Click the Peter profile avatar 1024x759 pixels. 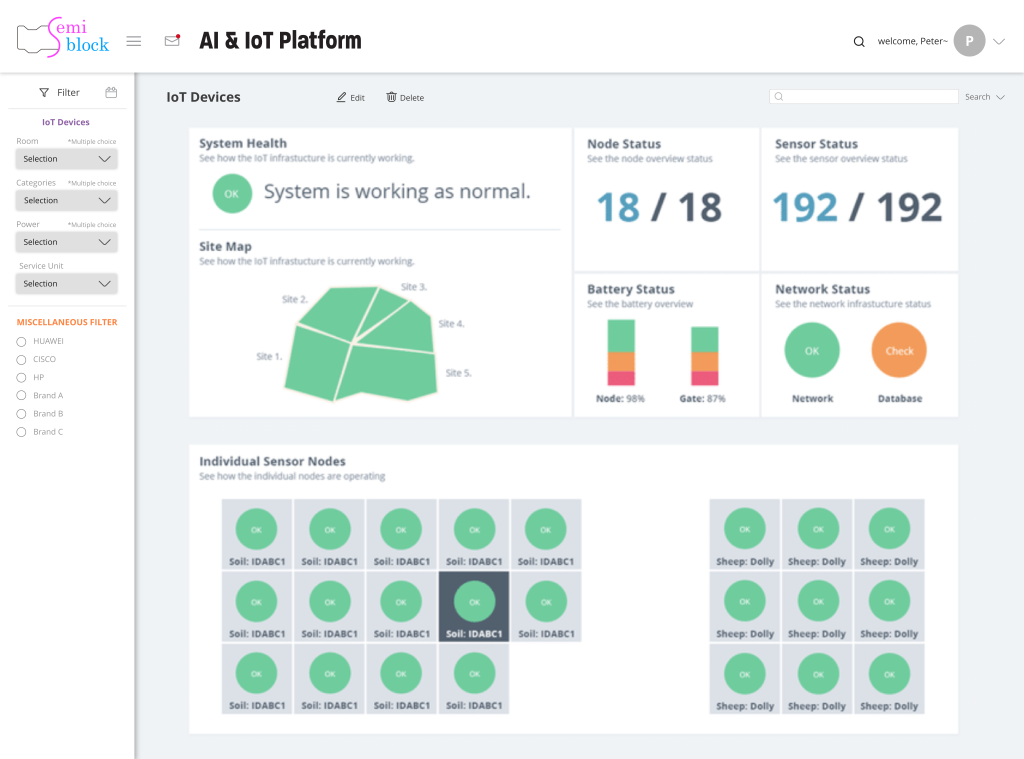coord(969,41)
